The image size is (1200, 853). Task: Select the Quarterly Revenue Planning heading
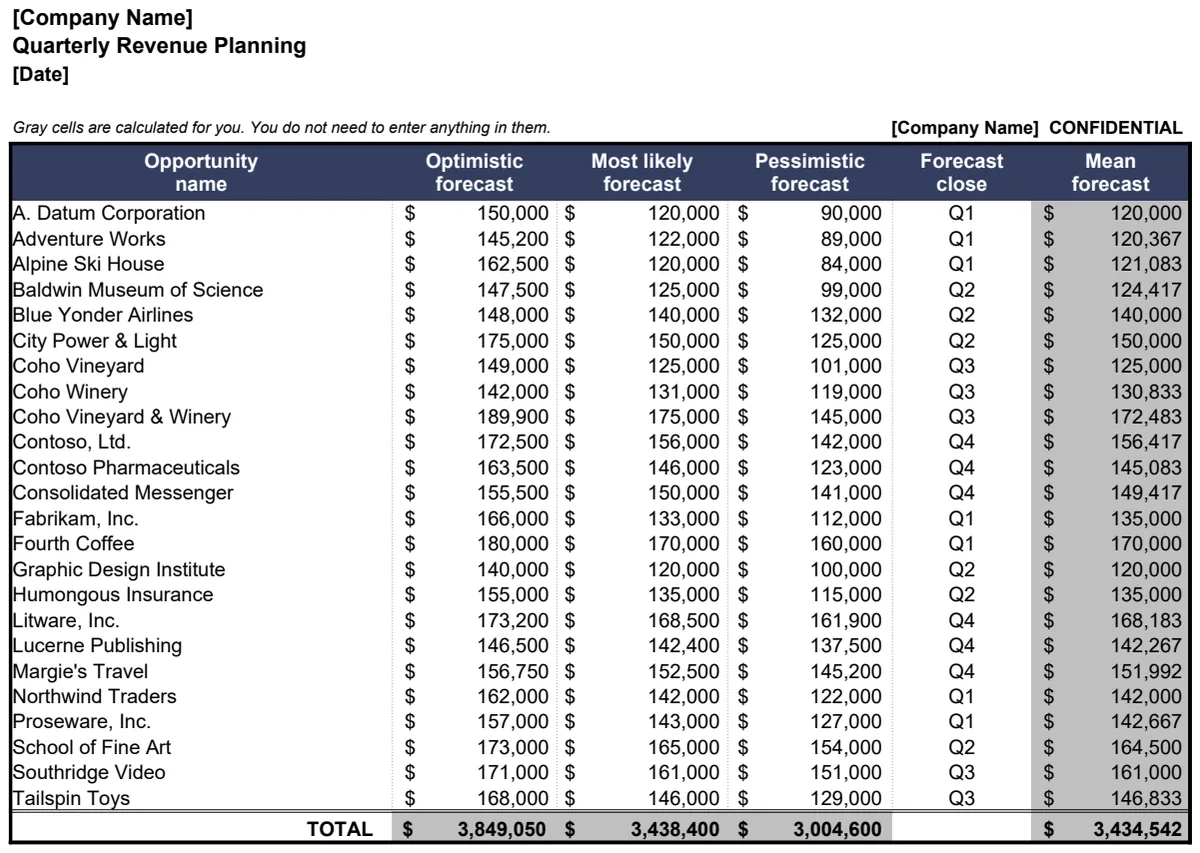(x=159, y=46)
